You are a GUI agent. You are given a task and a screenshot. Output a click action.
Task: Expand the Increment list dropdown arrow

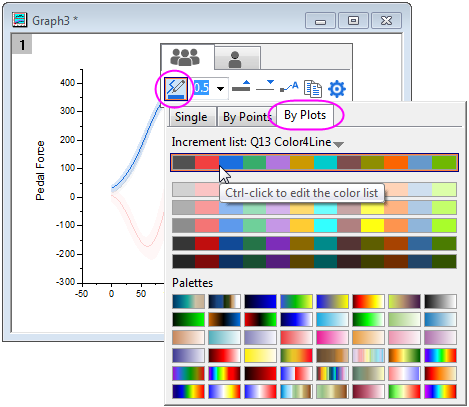point(338,144)
